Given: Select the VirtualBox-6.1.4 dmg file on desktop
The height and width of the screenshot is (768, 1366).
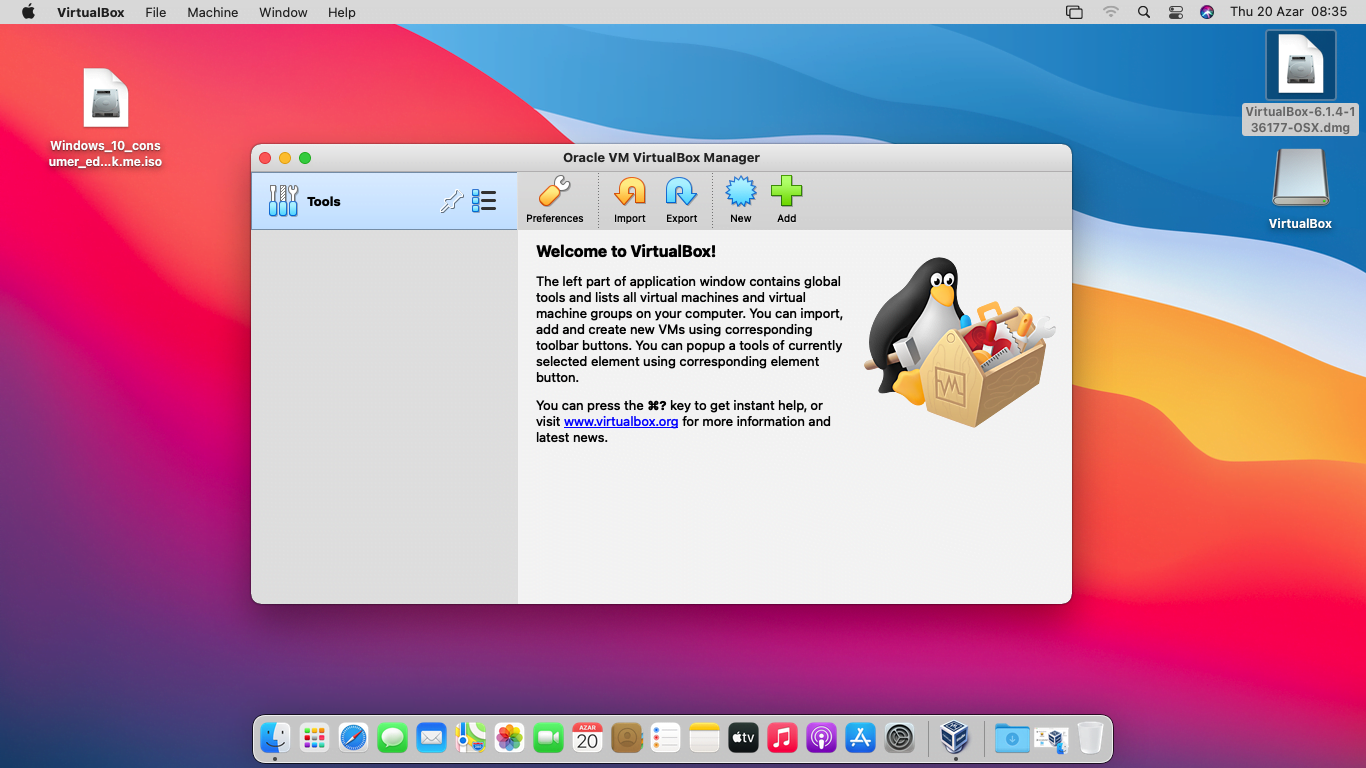Looking at the screenshot, I should [x=1300, y=82].
